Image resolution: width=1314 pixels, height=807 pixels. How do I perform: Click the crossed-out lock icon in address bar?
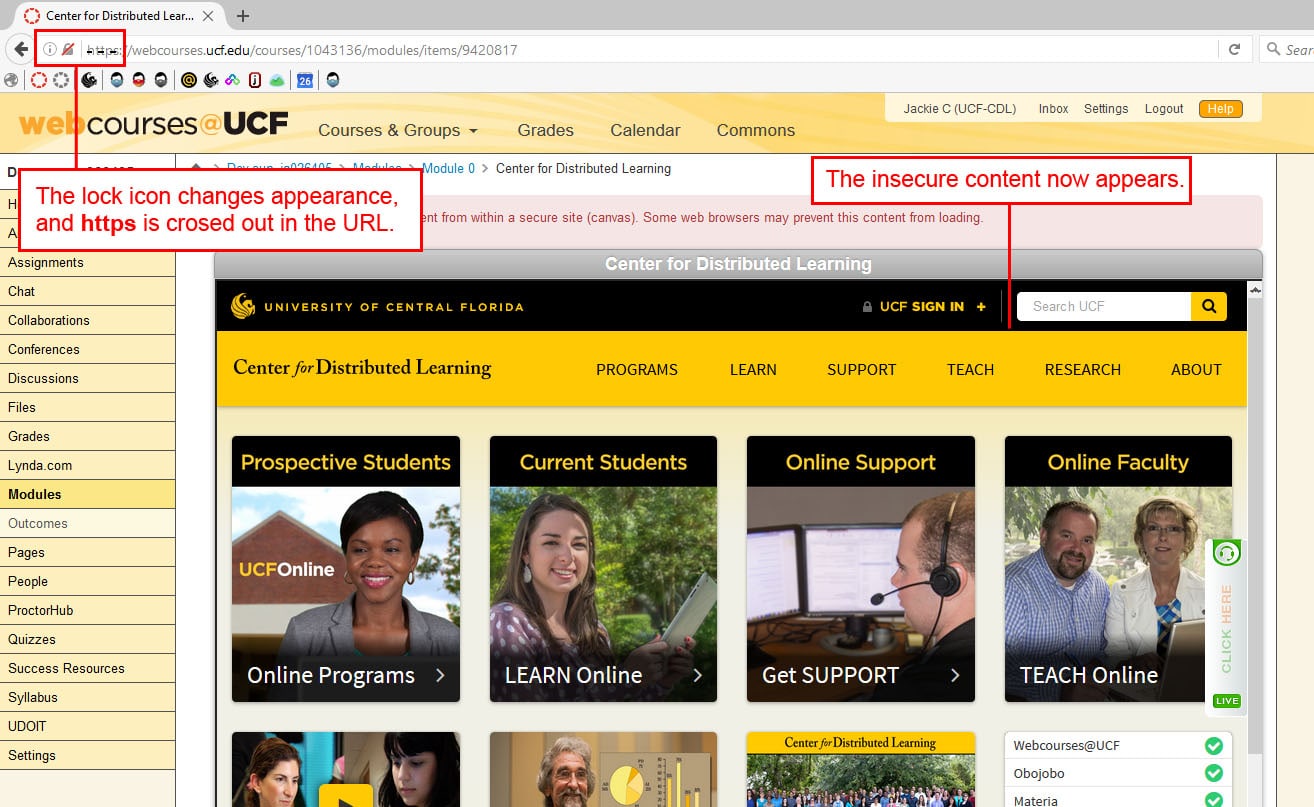coord(68,49)
